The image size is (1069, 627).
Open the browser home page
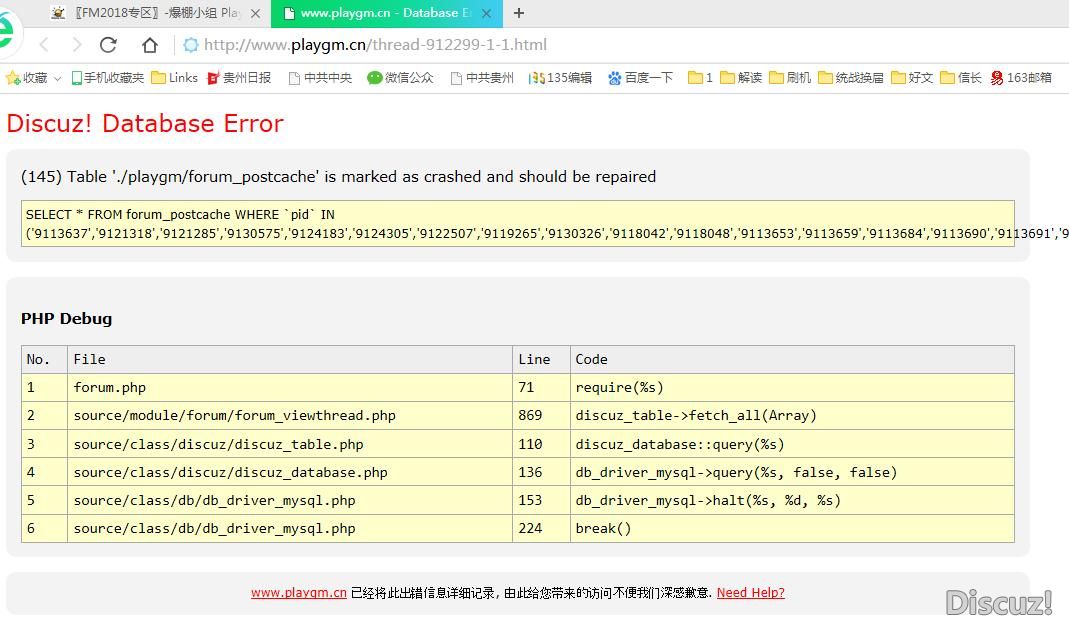click(149, 45)
